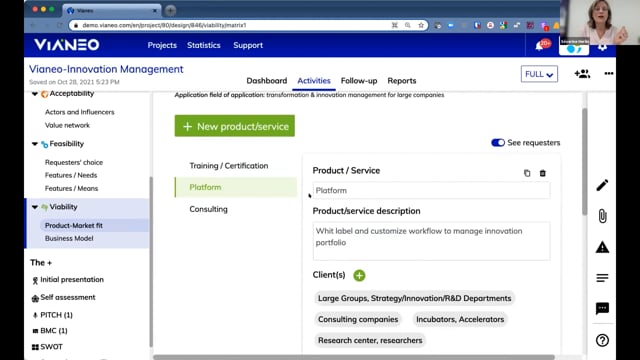Open BMC (1)
This screenshot has width=640, height=360.
point(54,331)
